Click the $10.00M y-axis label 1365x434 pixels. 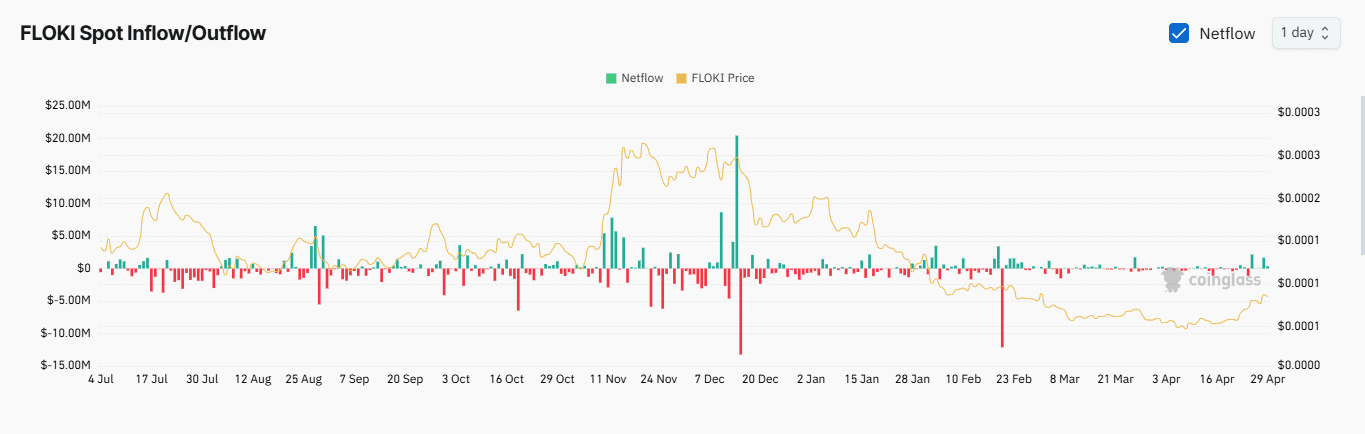[x=67, y=203]
